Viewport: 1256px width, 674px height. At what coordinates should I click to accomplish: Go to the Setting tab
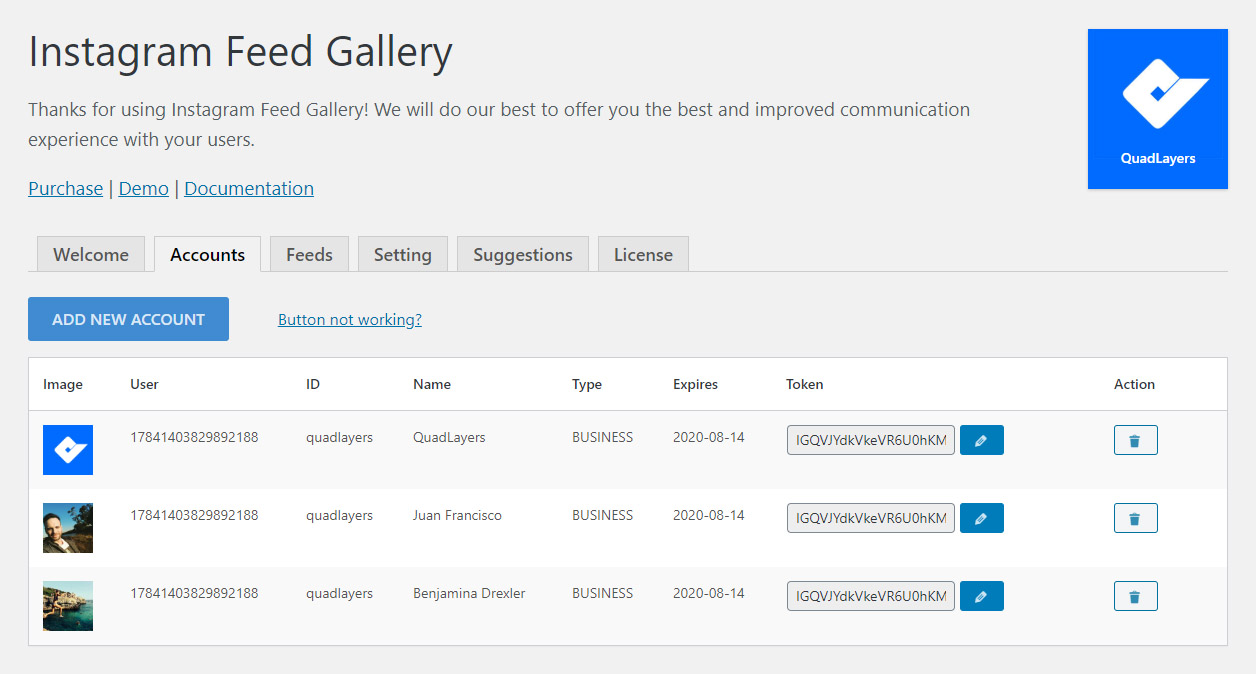pyautogui.click(x=402, y=255)
